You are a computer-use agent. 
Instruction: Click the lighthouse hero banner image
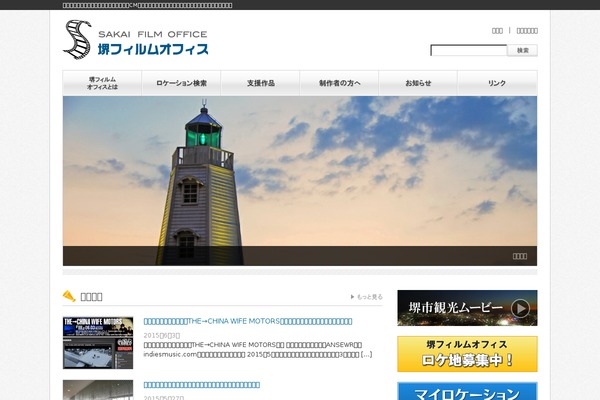[x=300, y=181]
